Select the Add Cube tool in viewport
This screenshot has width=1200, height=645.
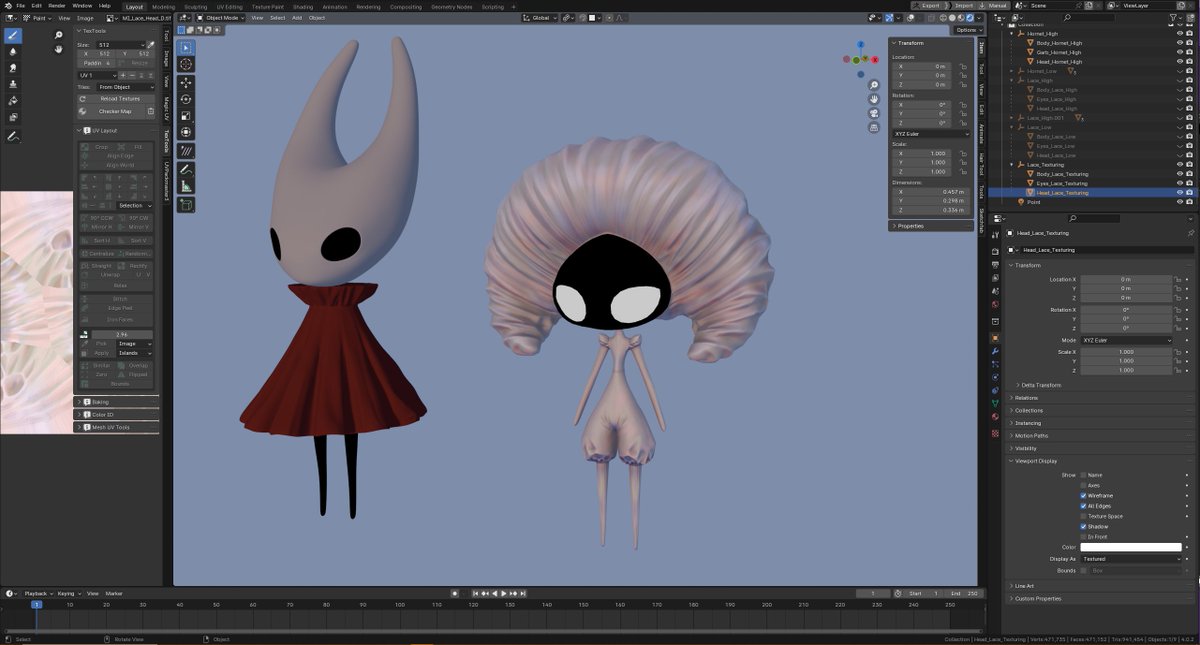pyautogui.click(x=186, y=204)
